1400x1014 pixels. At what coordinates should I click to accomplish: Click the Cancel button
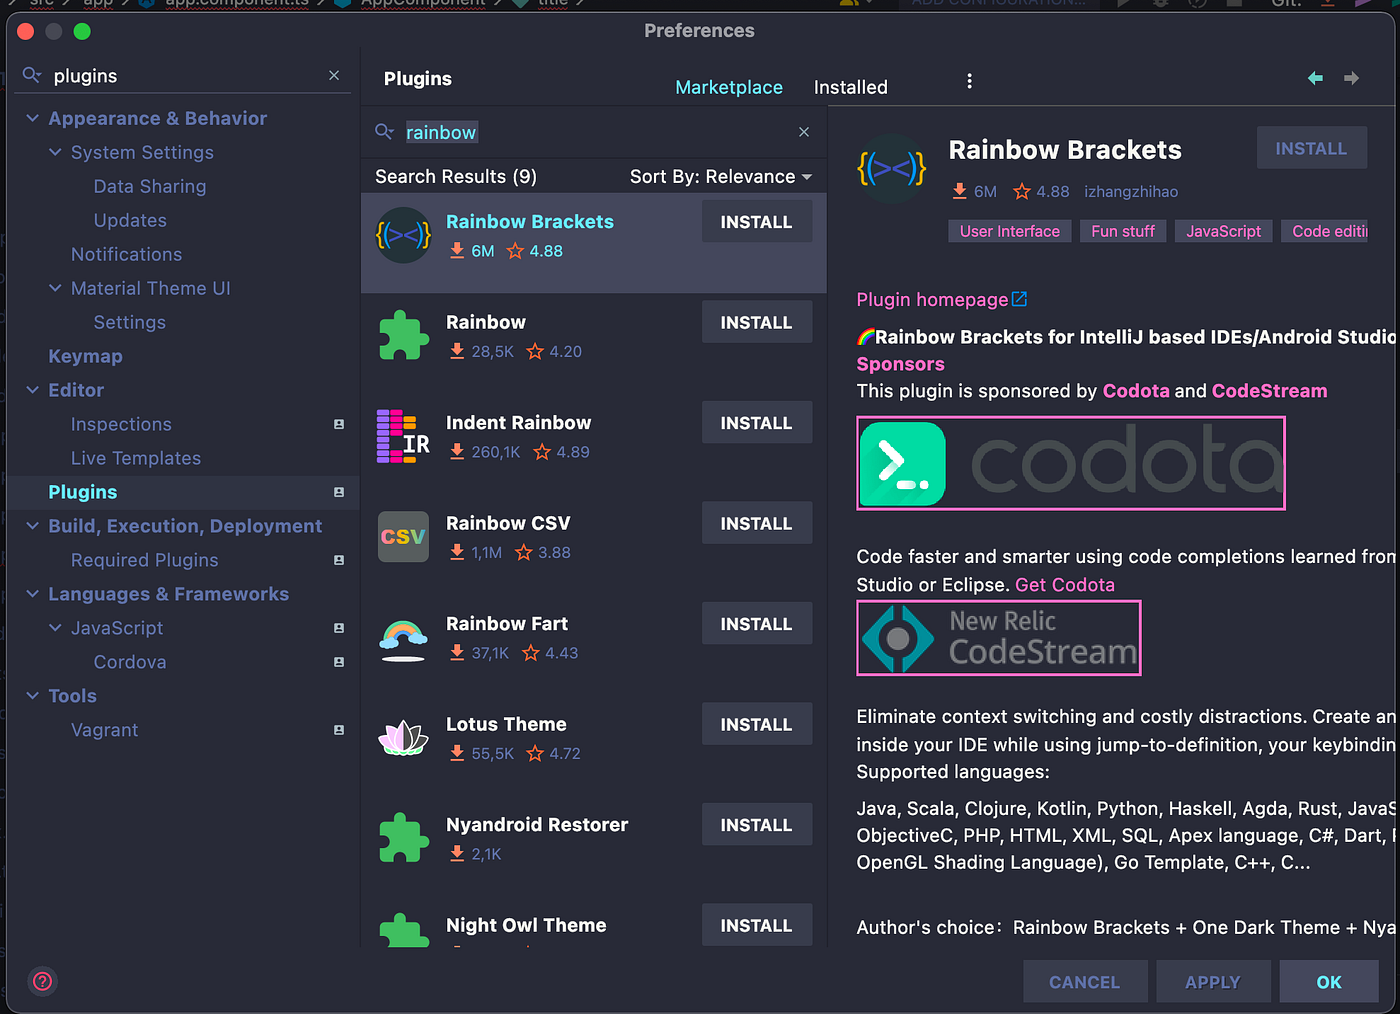(x=1084, y=982)
